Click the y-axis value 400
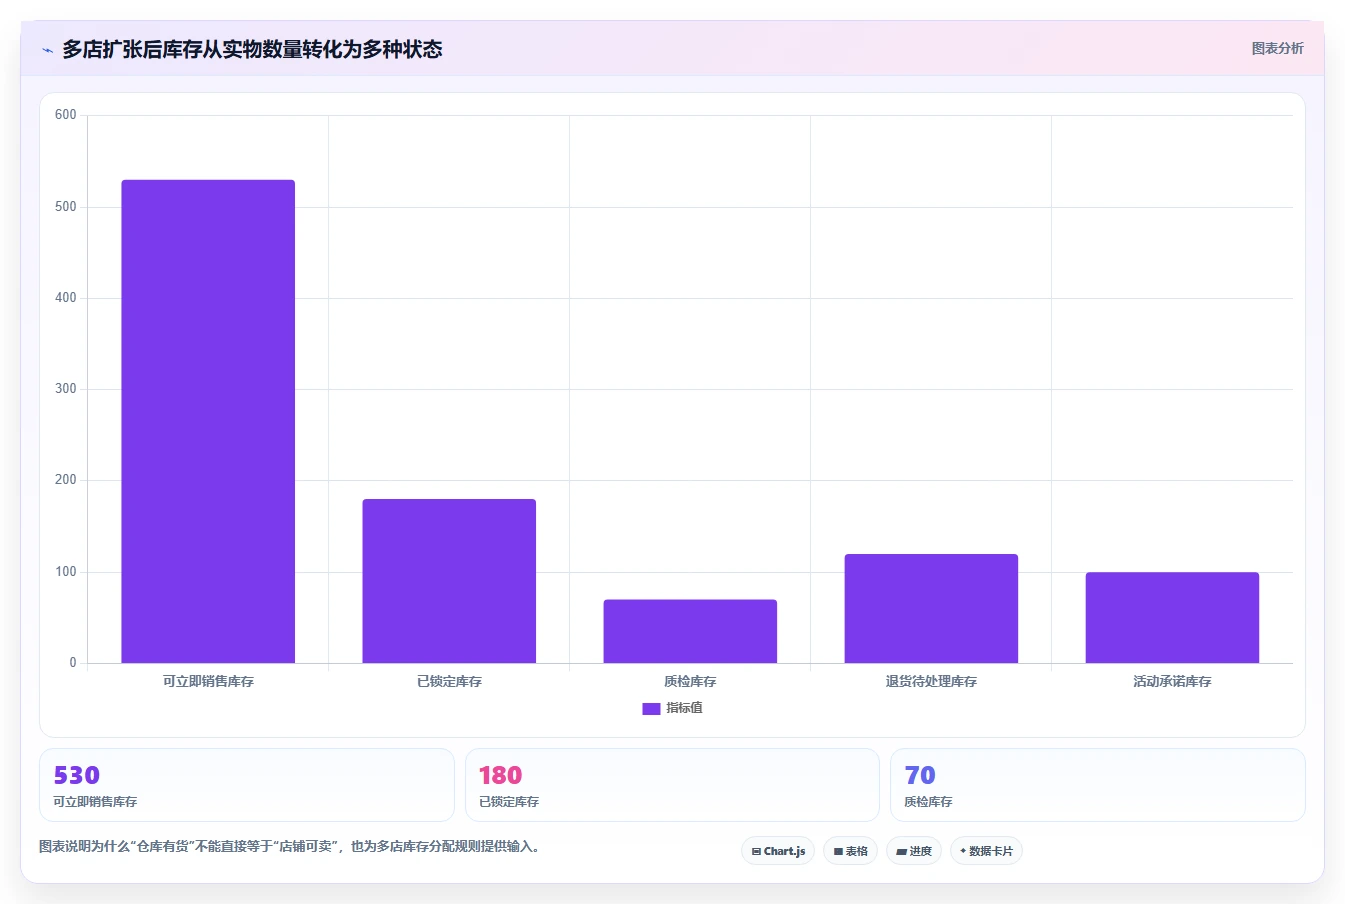Screen dimensions: 1345x904 [66, 298]
